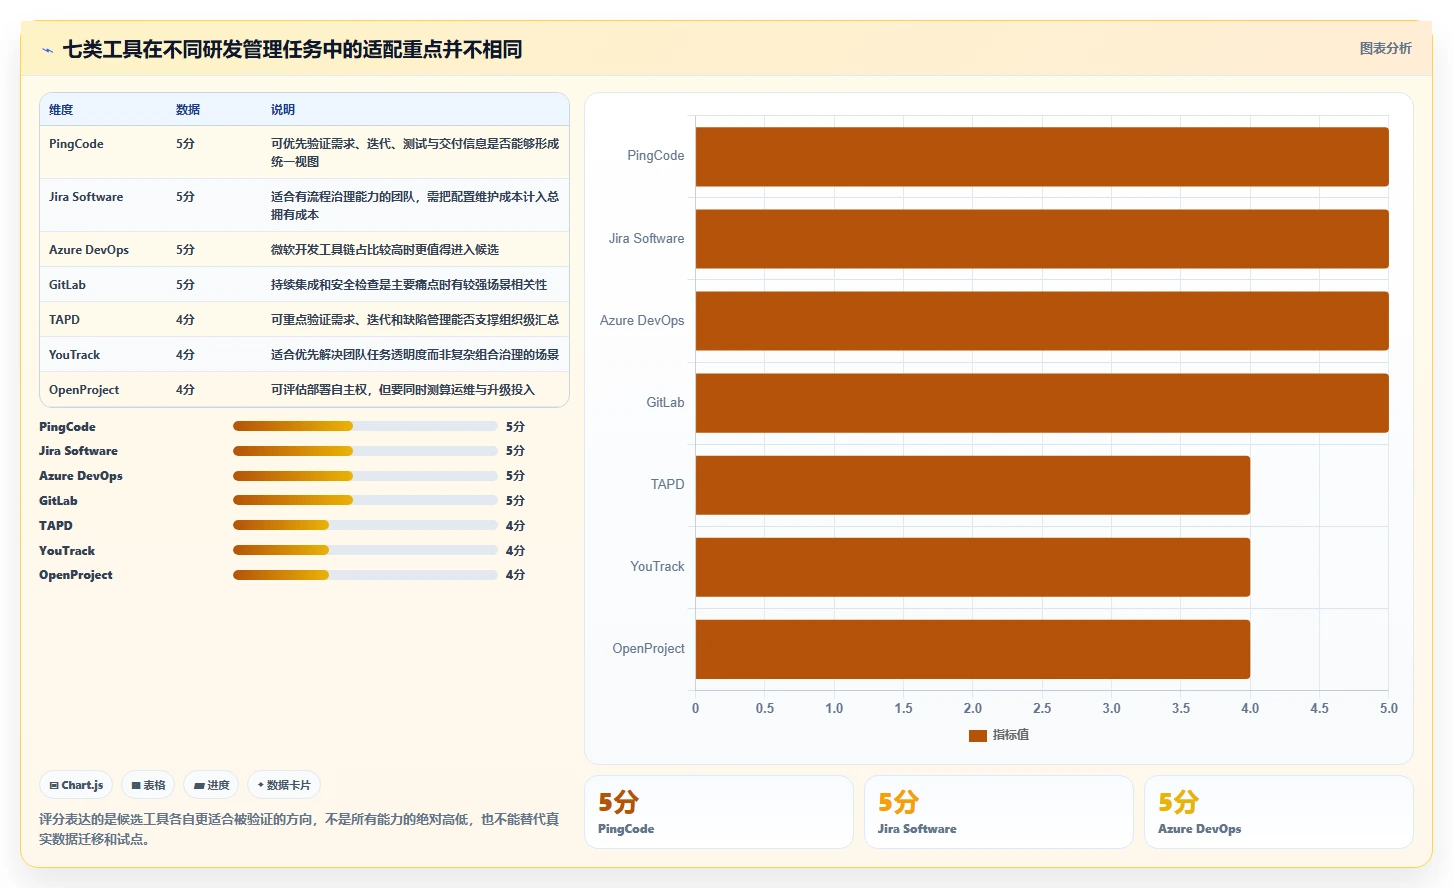Click the x-axis tick label 3.5
The width and height of the screenshot is (1453, 888).
tap(1181, 708)
